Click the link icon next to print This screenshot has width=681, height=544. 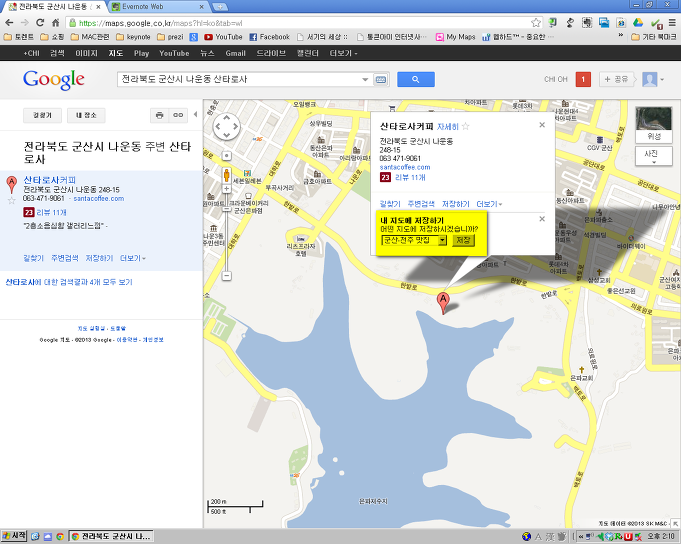click(178, 115)
